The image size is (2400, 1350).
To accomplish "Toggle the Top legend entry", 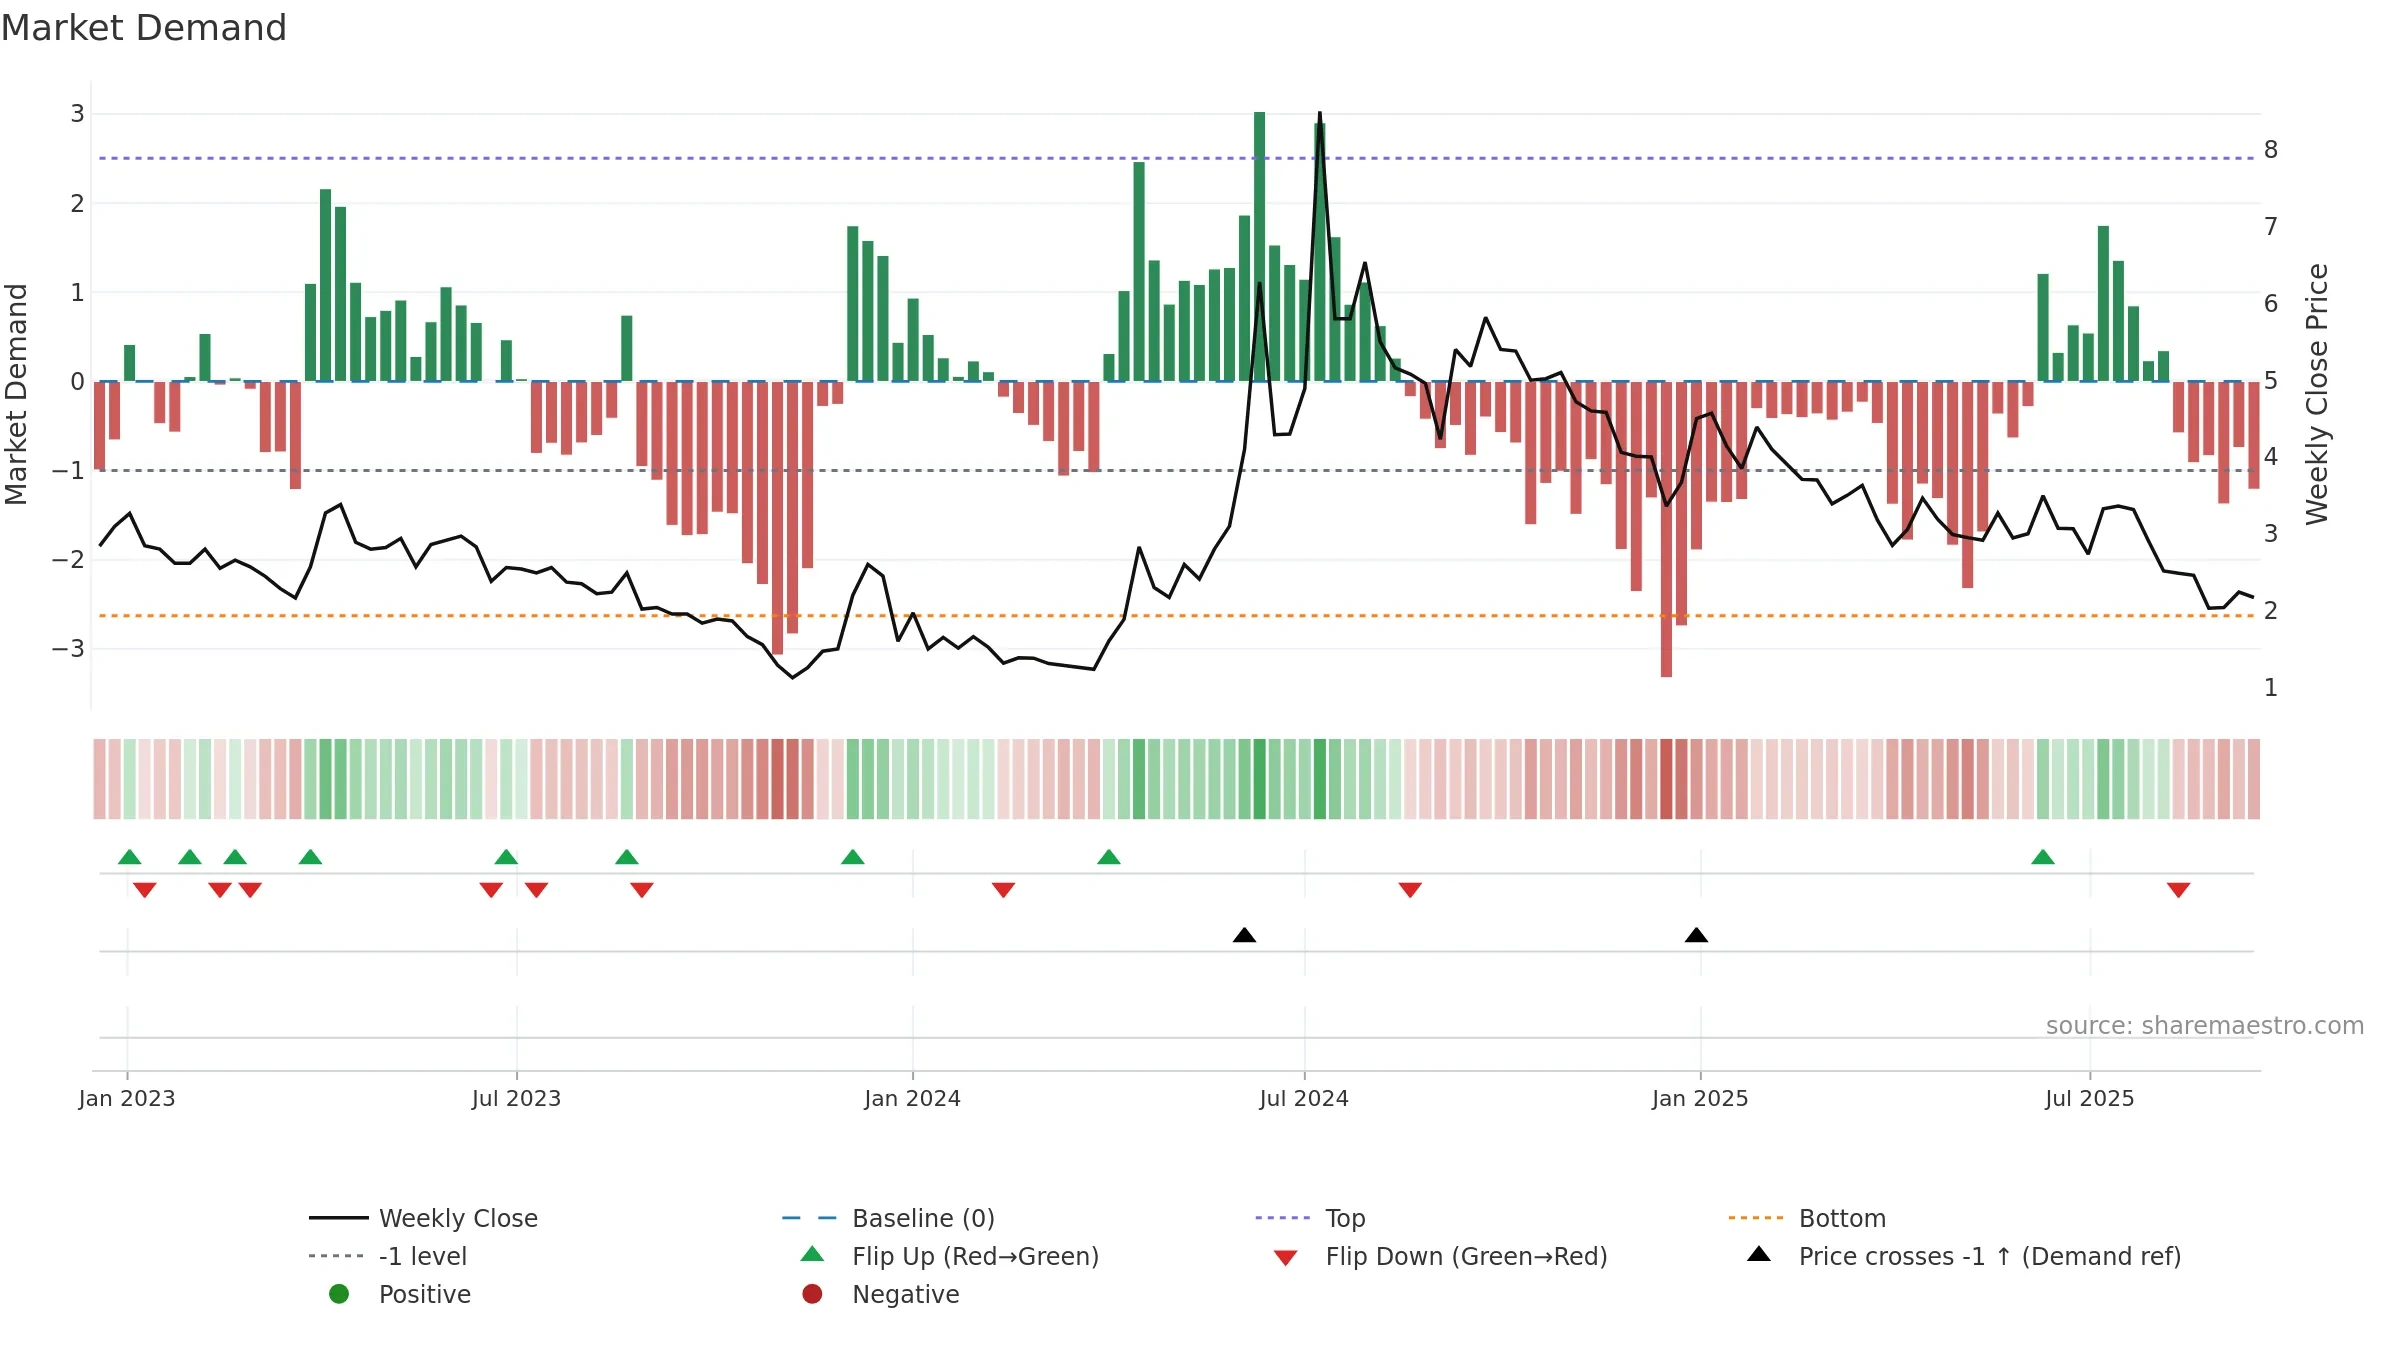I will (1310, 1218).
